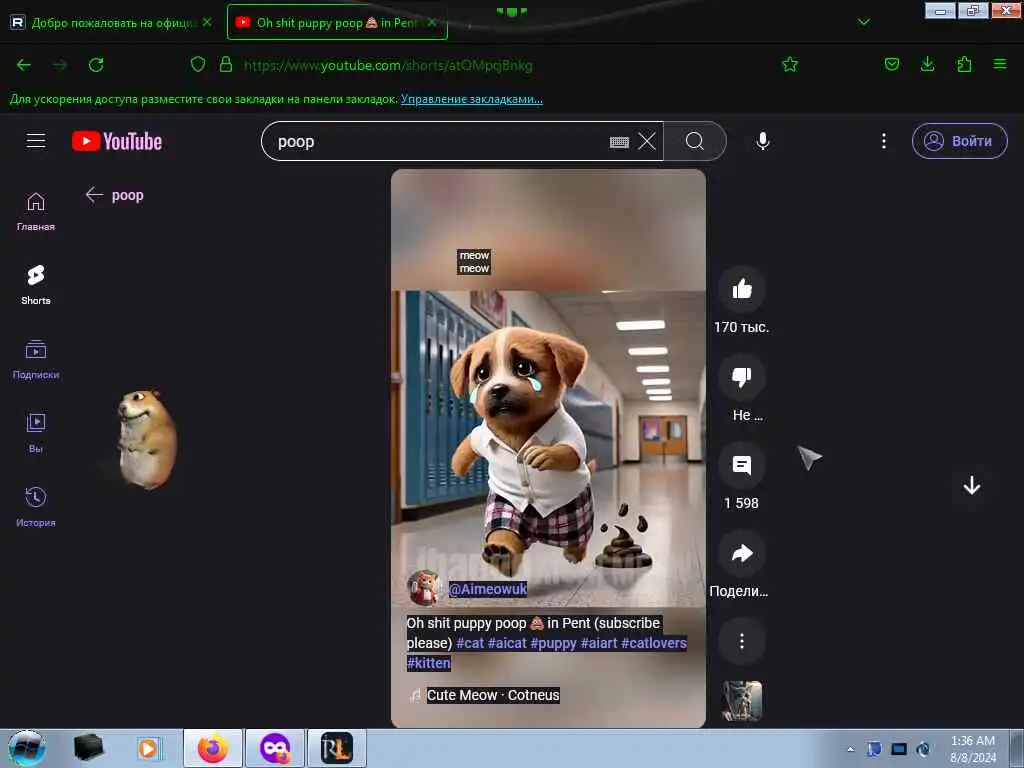Open the purple mask app on taskbar
Screen dimensions: 1024x768
point(275,748)
